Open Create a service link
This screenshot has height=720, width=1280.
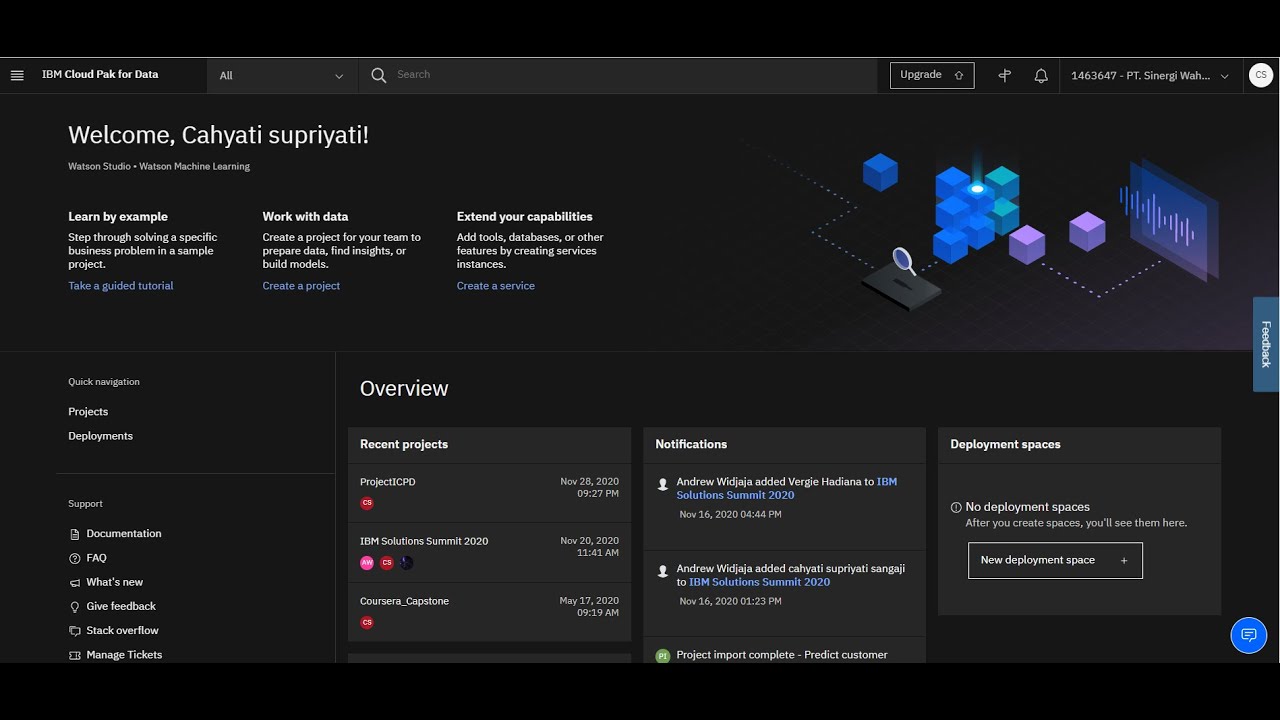[x=496, y=286]
